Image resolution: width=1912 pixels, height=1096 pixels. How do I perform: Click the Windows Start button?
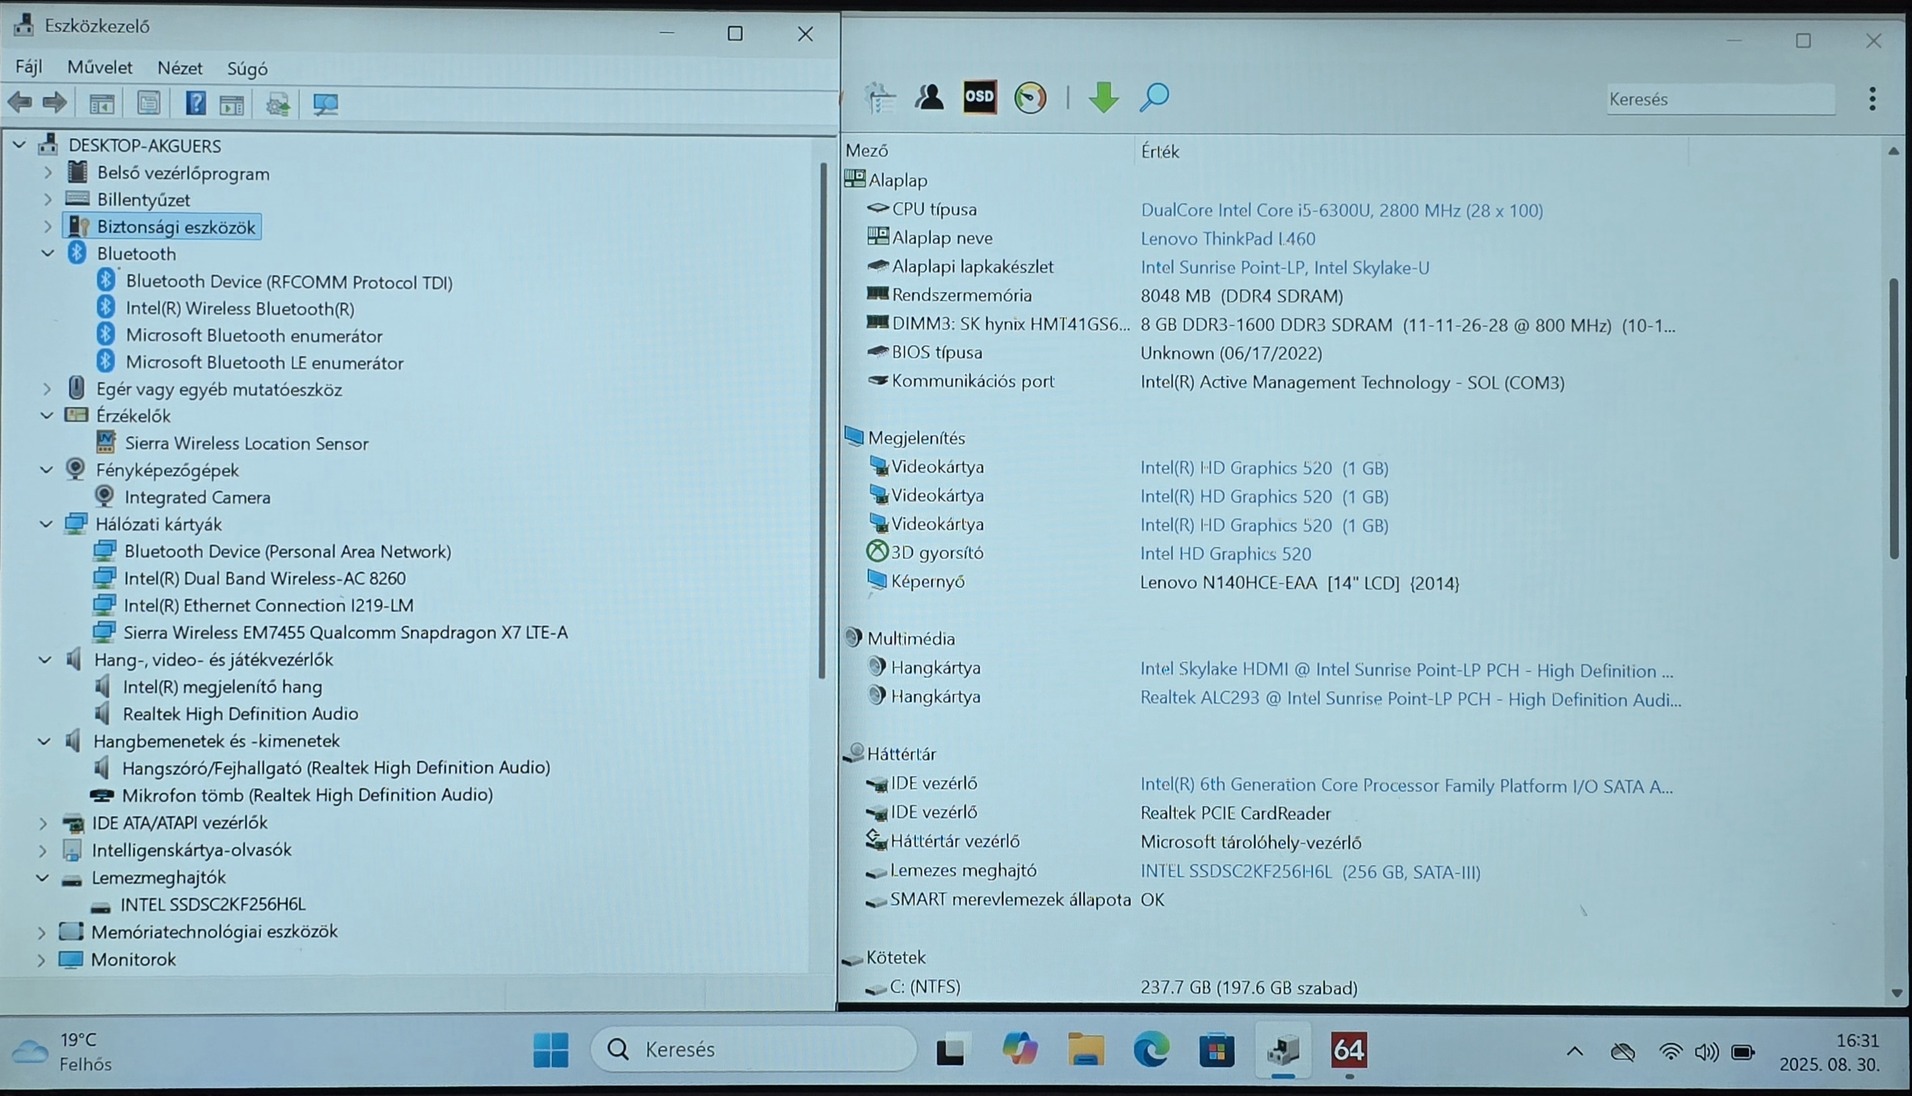pos(551,1050)
